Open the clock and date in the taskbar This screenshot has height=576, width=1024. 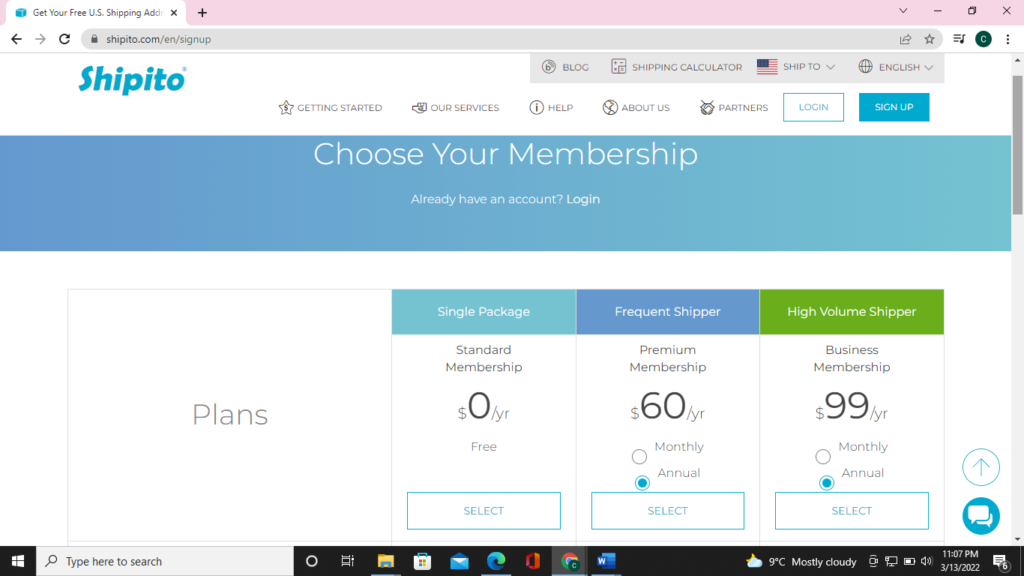(960, 561)
